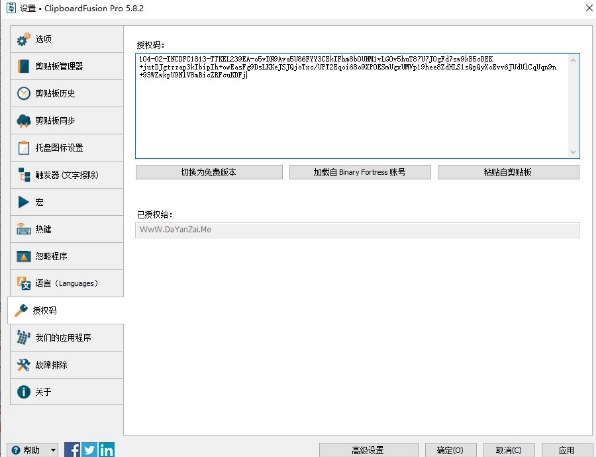Click the ClipboardFusion title bar app icon
The image size is (596, 457).
pyautogui.click(x=11, y=8)
